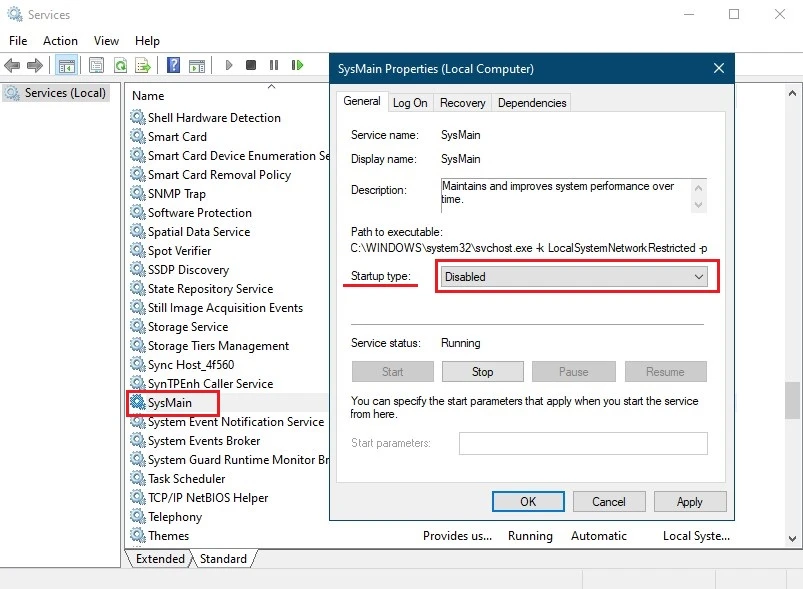
Task: Open the File menu
Action: (x=18, y=41)
